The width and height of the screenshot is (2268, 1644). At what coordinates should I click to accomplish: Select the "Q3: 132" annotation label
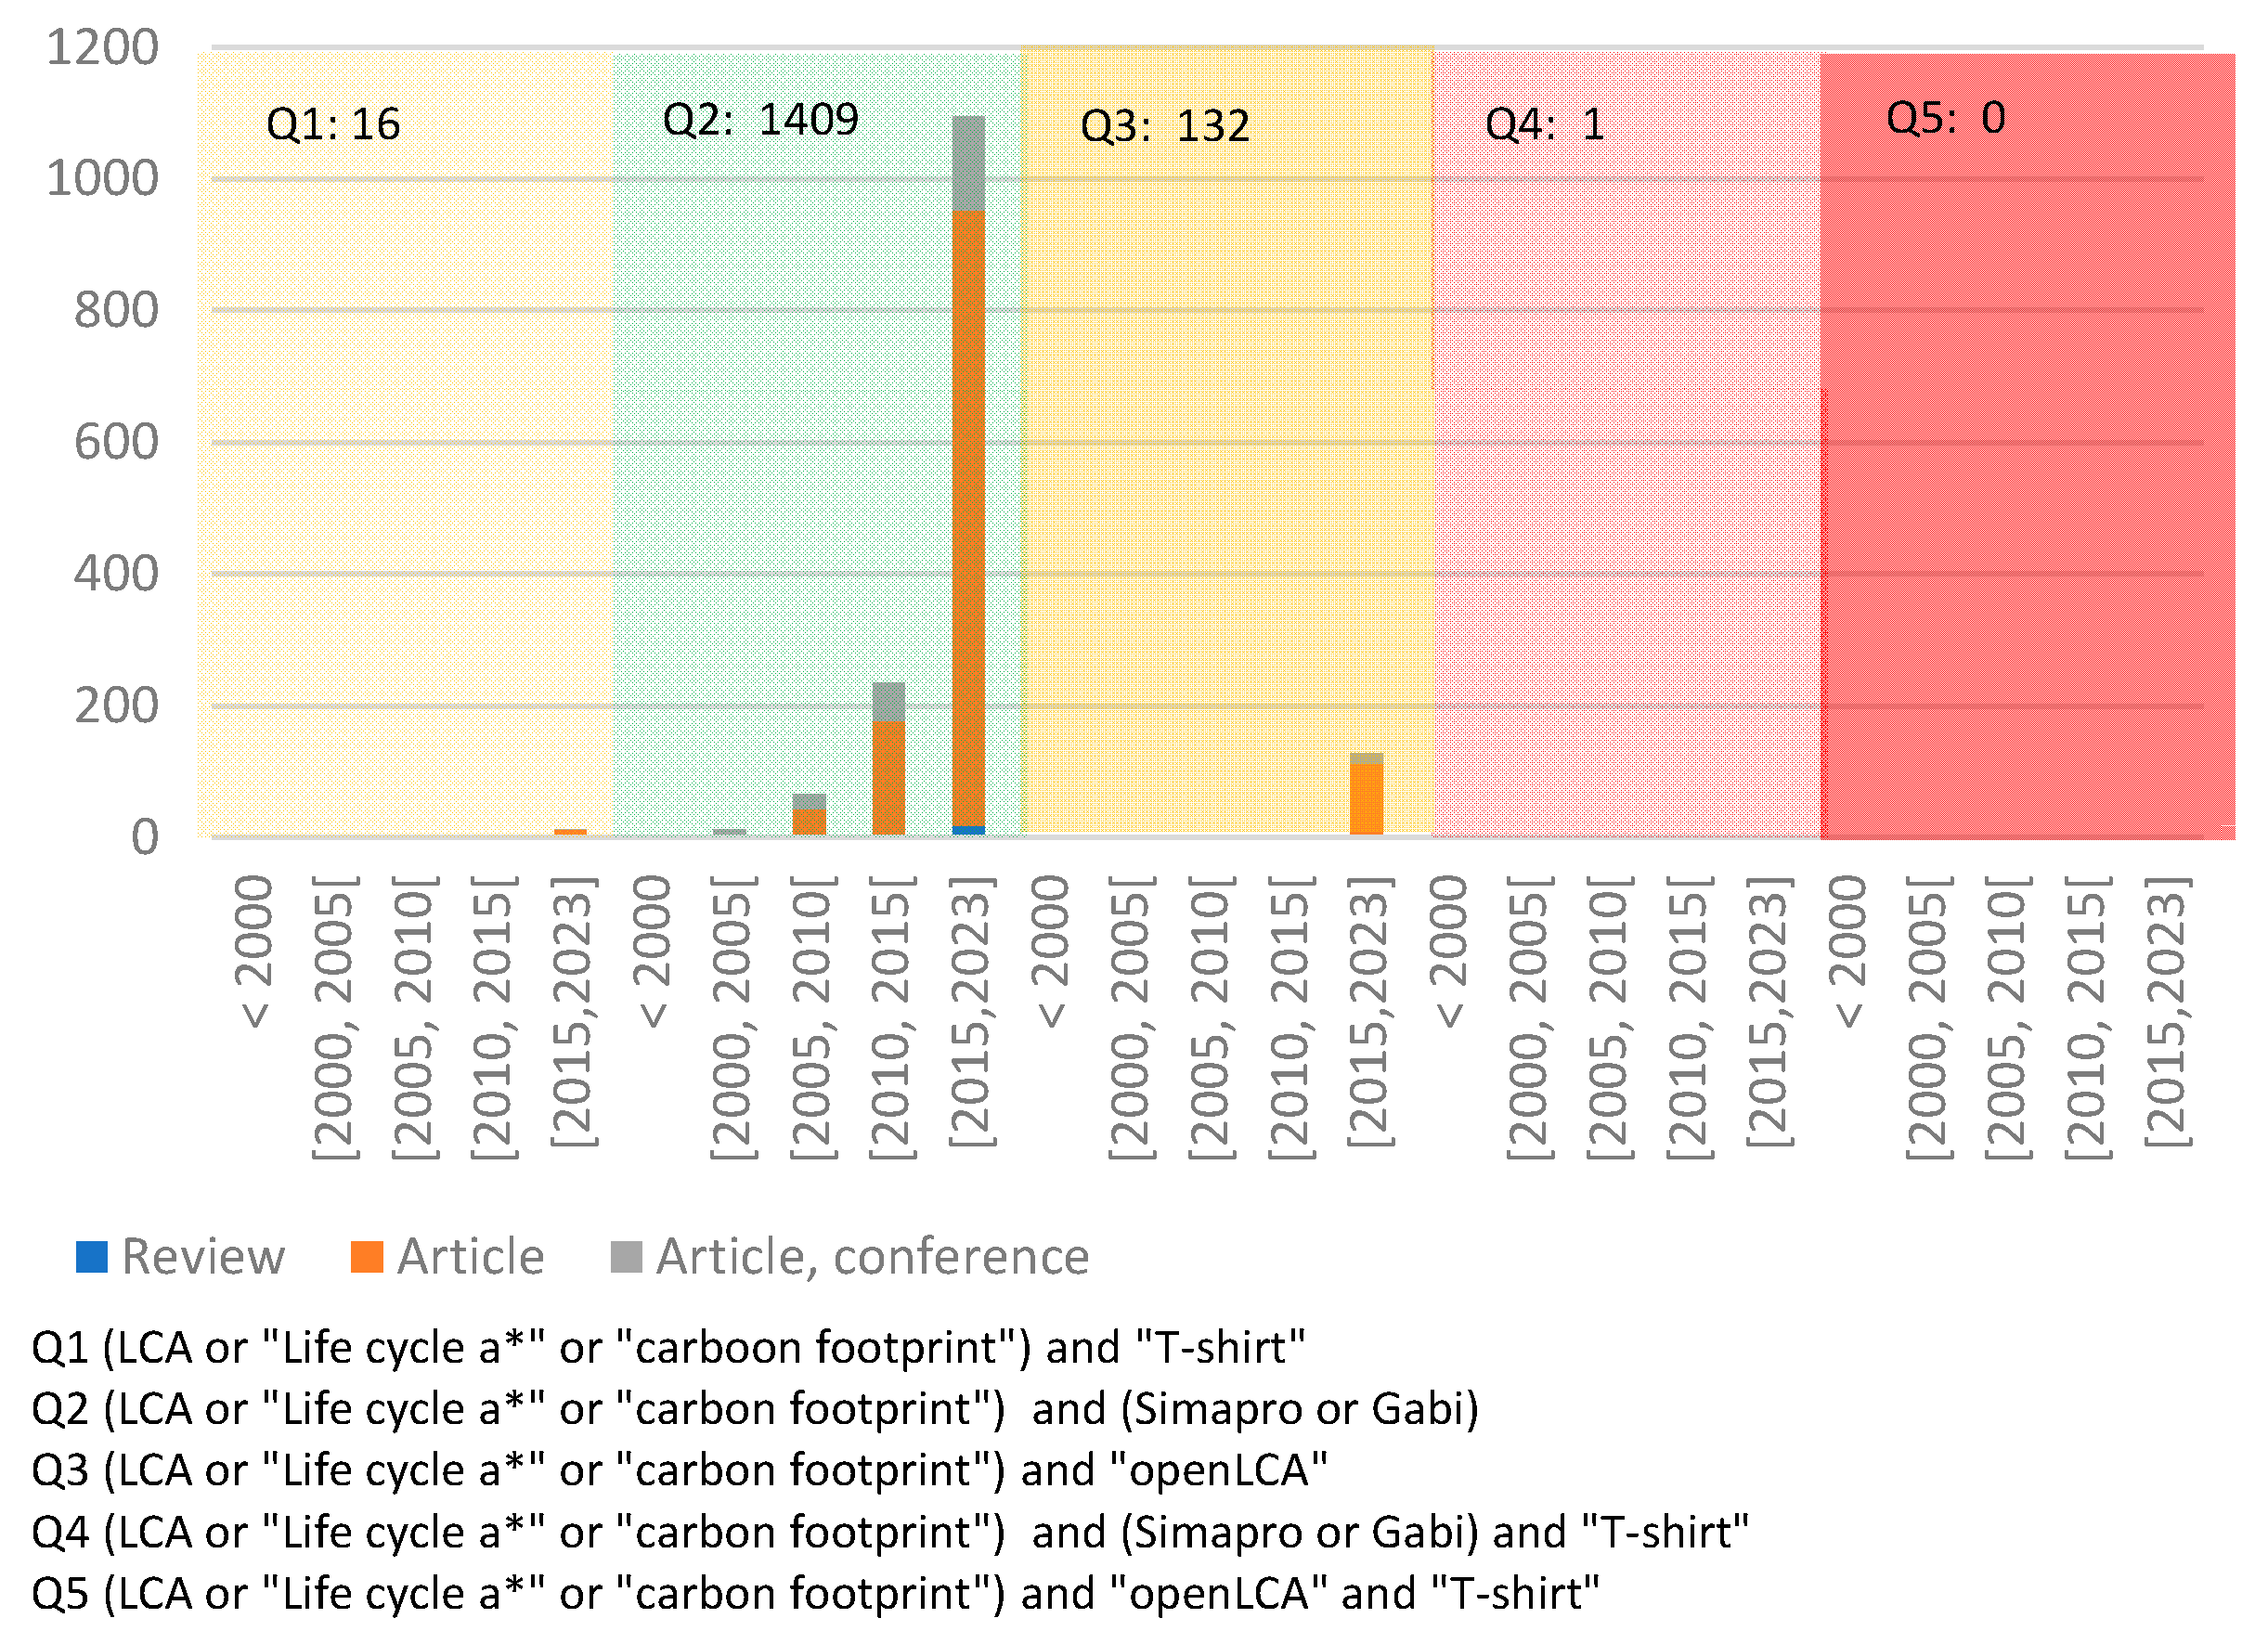click(1165, 127)
